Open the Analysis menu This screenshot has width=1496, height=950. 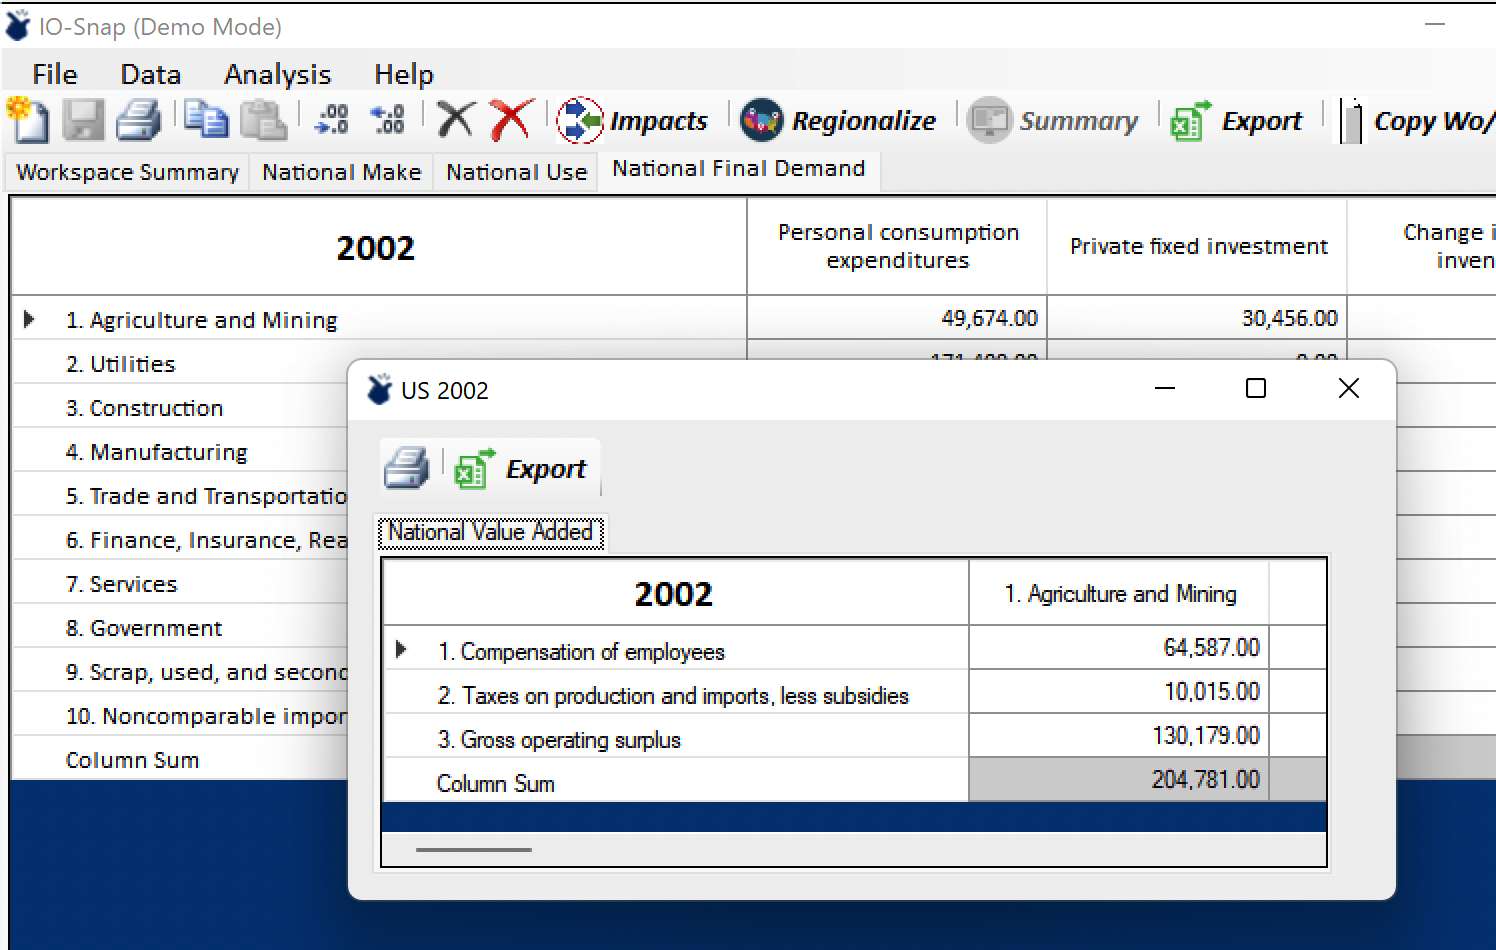[277, 74]
